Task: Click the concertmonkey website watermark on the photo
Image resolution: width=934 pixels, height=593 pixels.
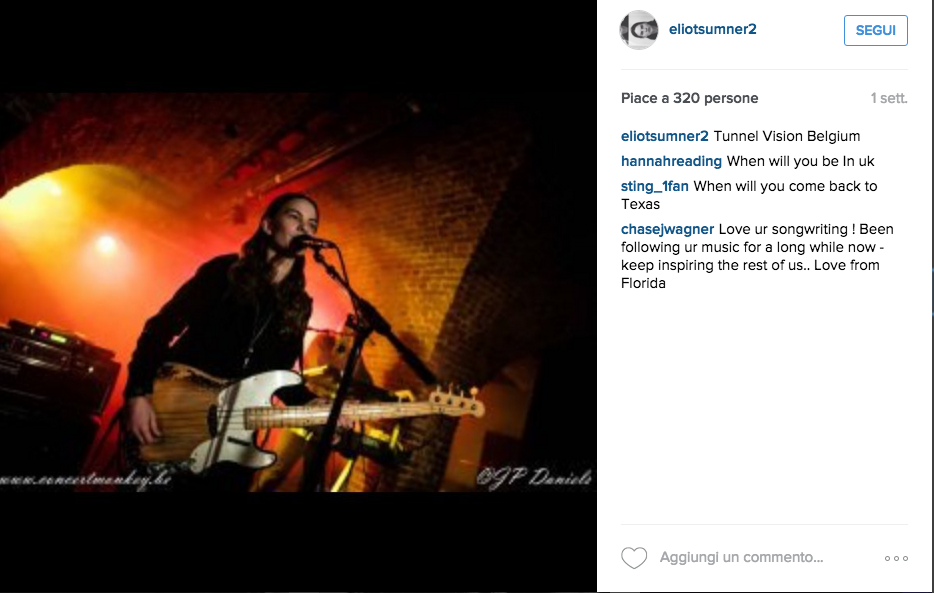Action: [x=85, y=480]
